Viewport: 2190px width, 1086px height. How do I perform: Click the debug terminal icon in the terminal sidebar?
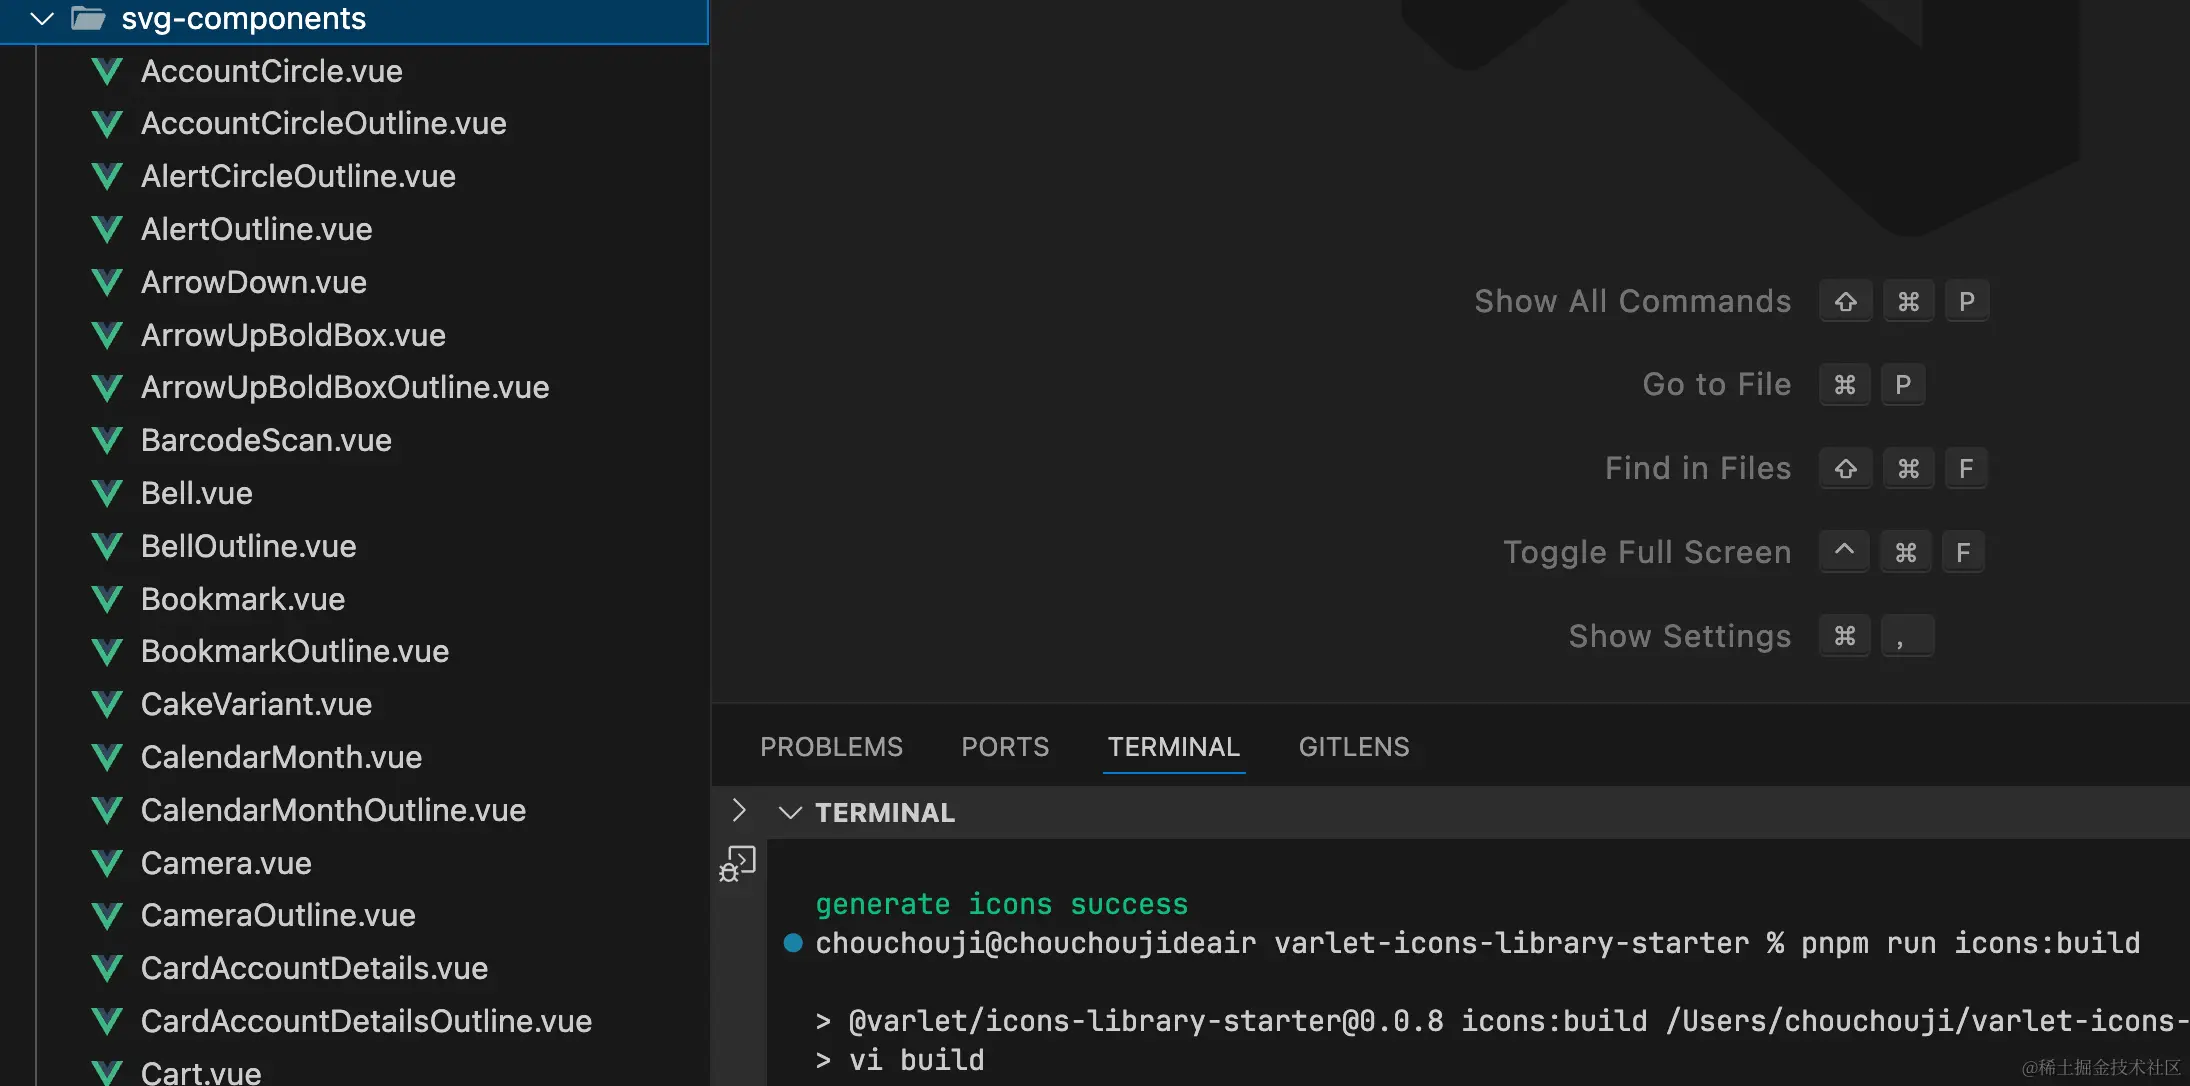pos(738,864)
